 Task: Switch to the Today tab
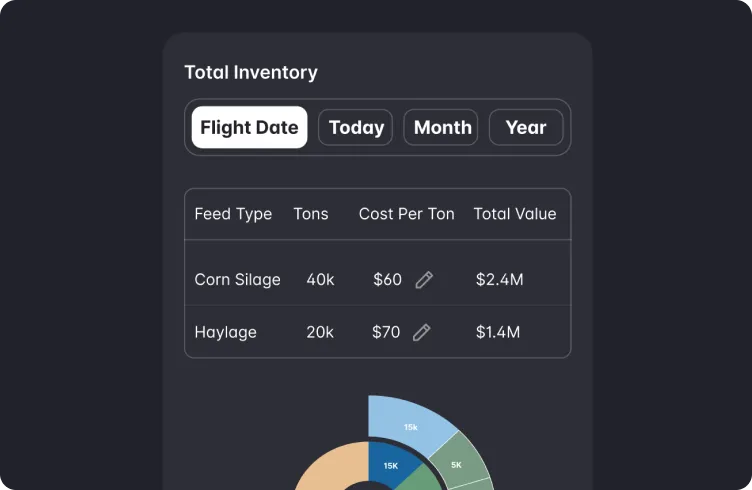(x=356, y=127)
